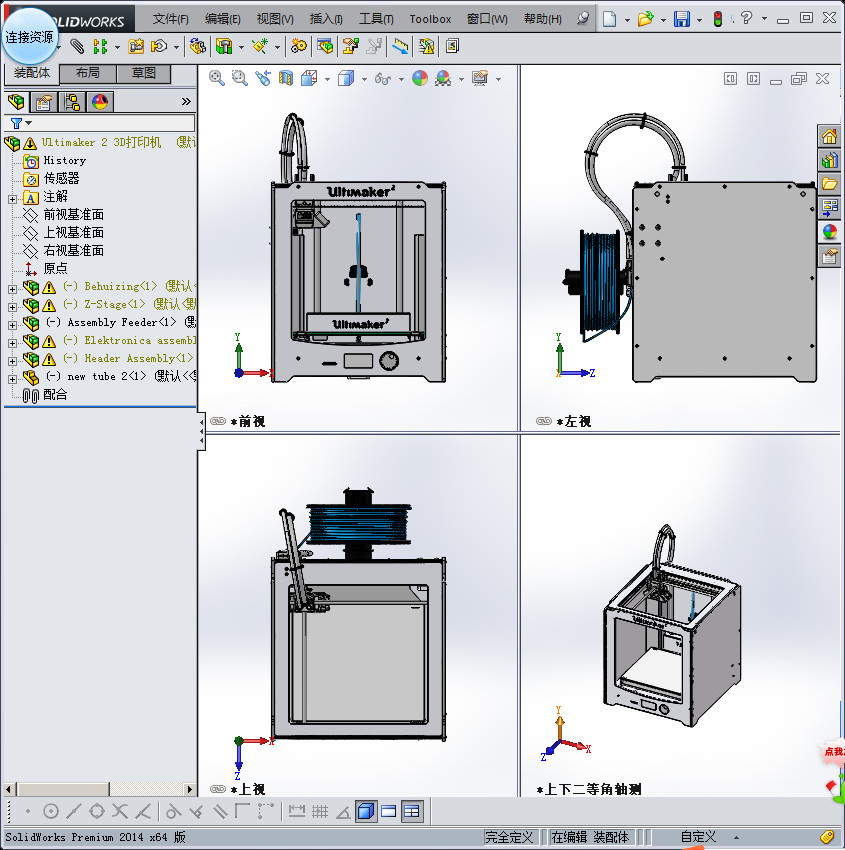Open the Toolbox menu

tap(430, 19)
